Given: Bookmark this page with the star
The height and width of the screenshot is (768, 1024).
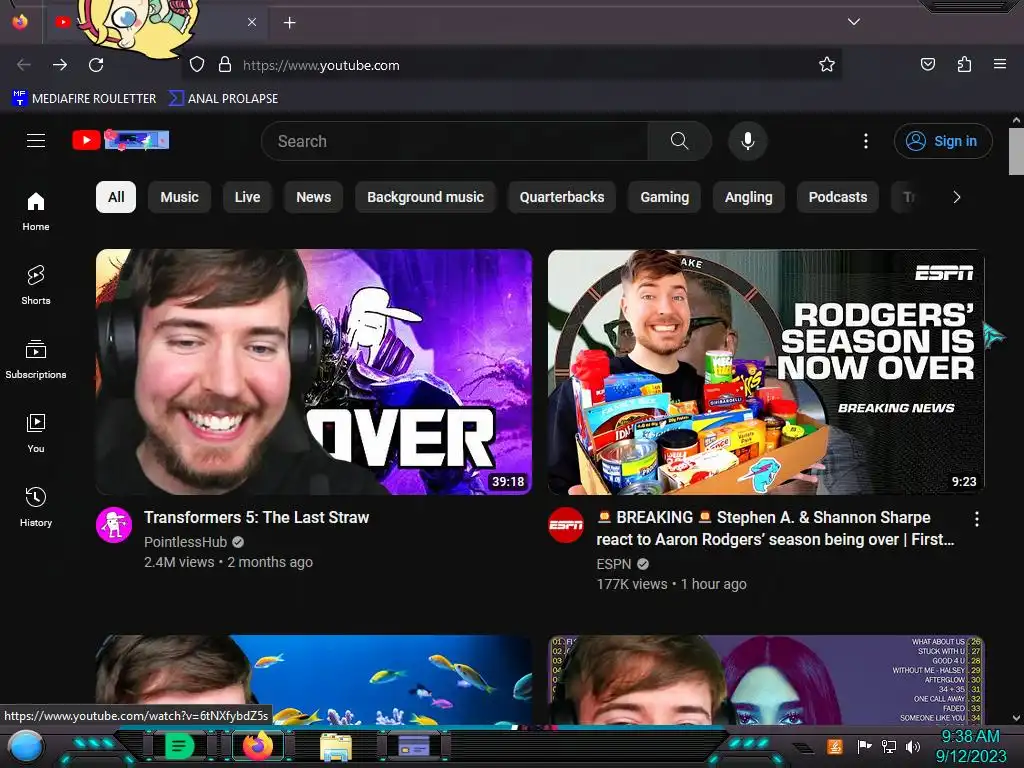Looking at the screenshot, I should 827,65.
